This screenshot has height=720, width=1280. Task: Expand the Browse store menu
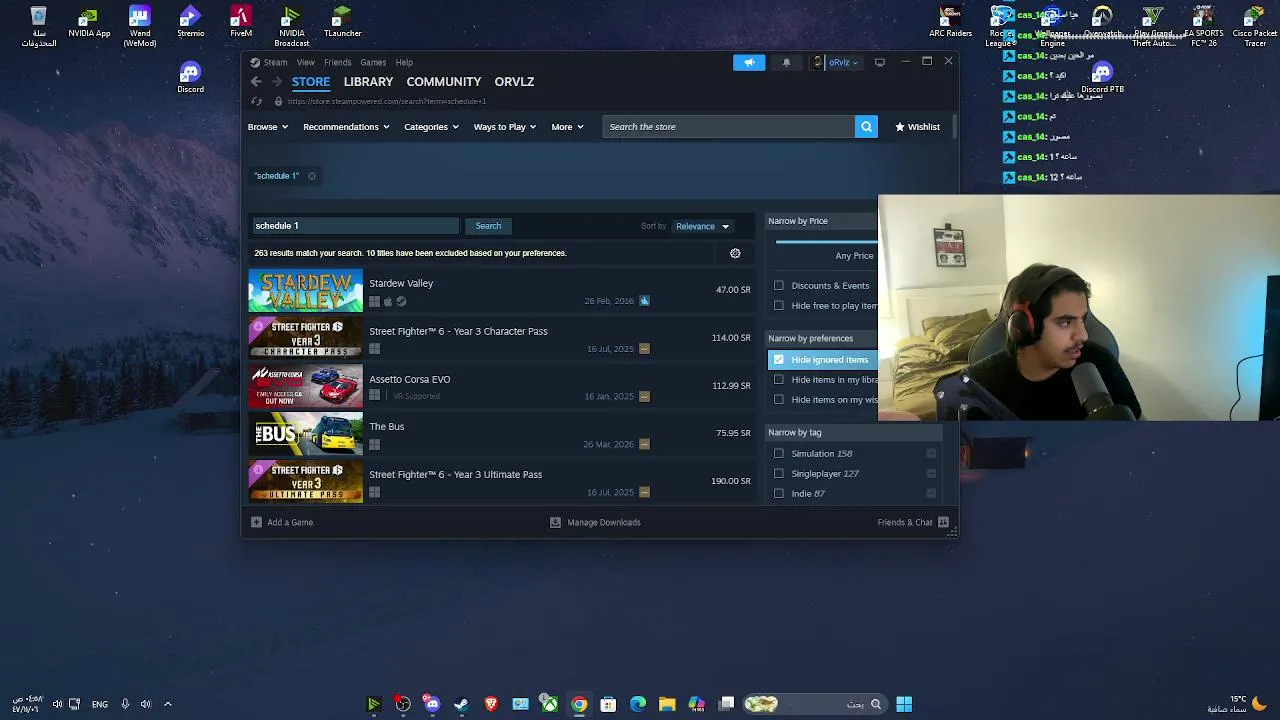click(x=268, y=127)
